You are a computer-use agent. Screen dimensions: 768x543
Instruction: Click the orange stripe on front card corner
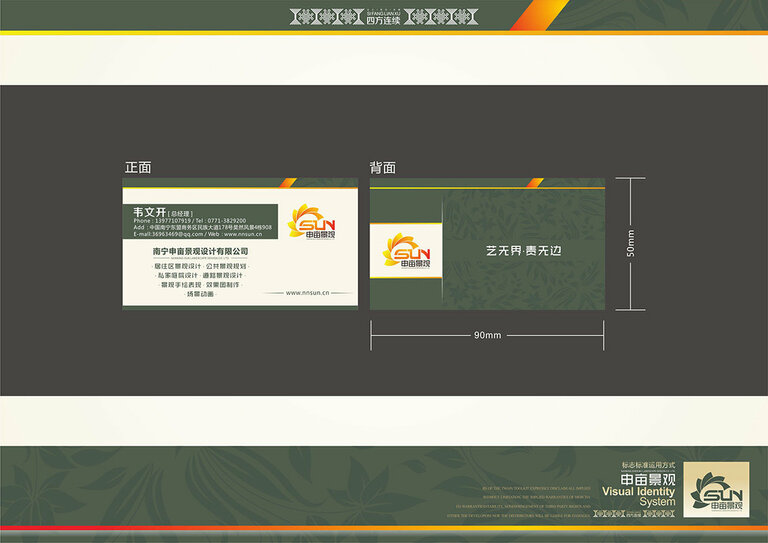click(288, 183)
